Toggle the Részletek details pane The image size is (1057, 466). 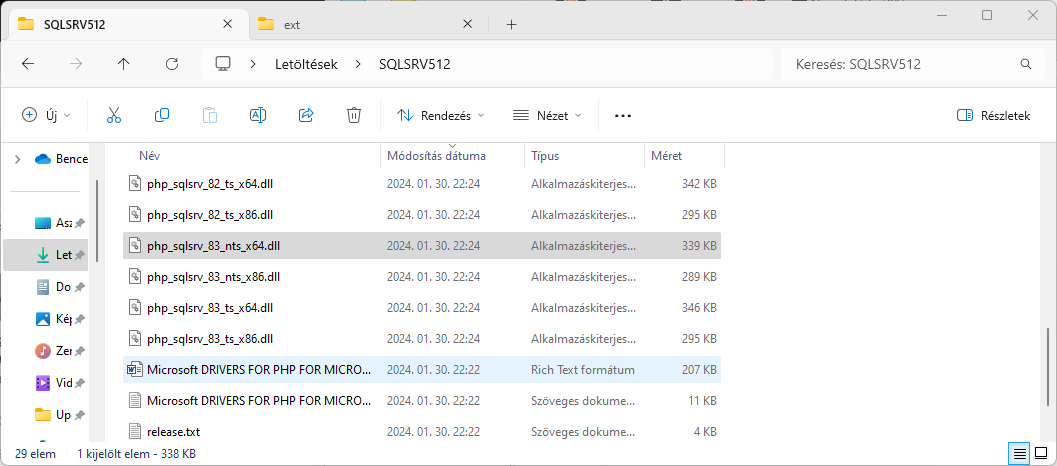[x=994, y=115]
